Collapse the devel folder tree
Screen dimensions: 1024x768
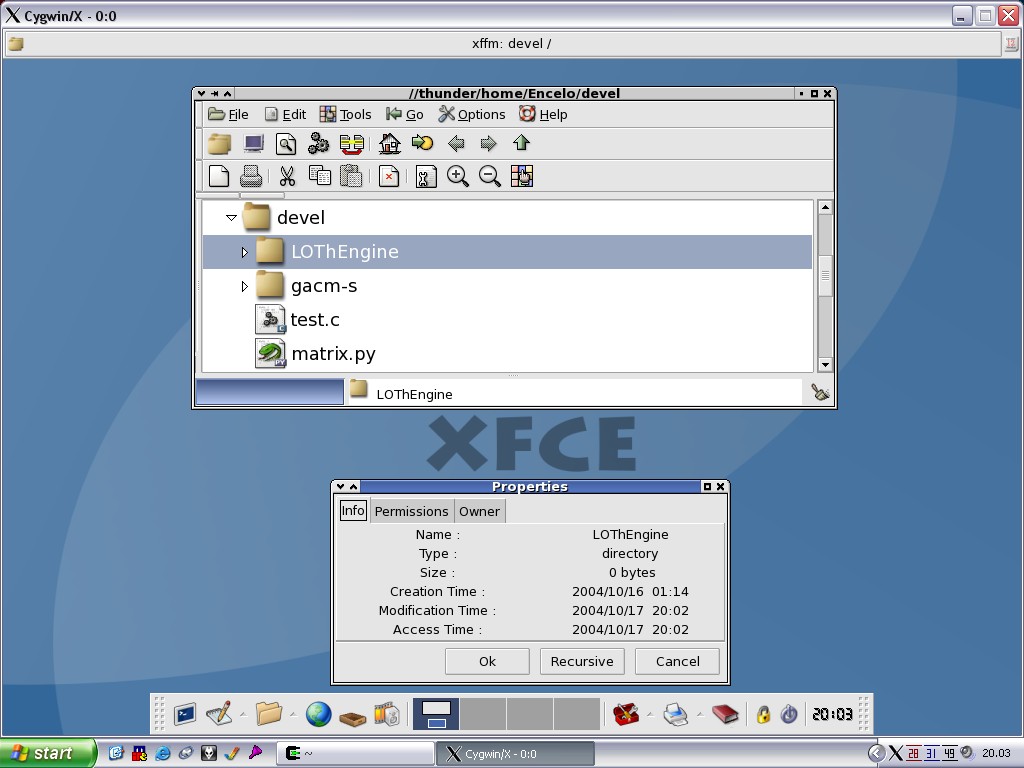point(231,217)
